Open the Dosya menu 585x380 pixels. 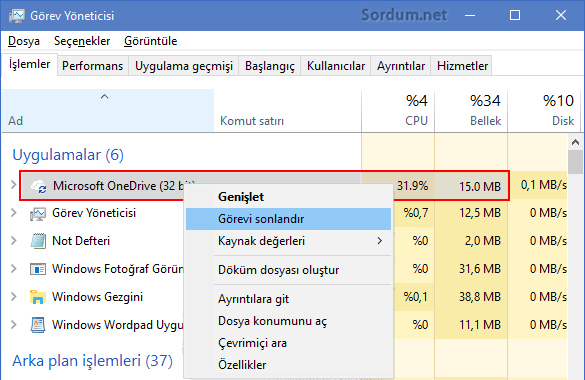[24, 41]
